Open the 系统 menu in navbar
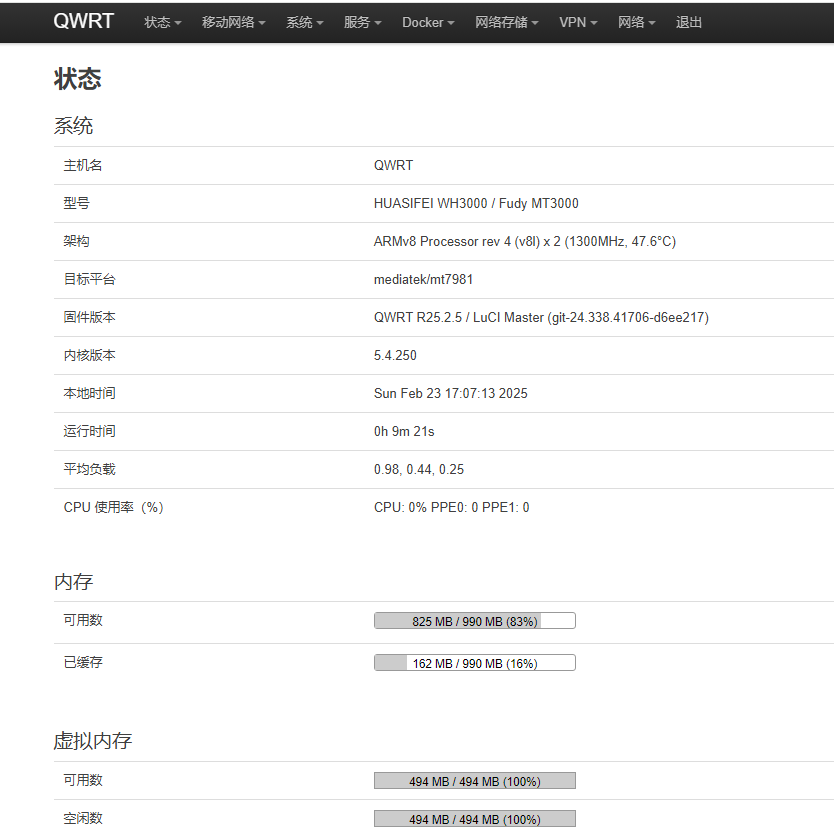This screenshot has height=839, width=834. coord(304,22)
